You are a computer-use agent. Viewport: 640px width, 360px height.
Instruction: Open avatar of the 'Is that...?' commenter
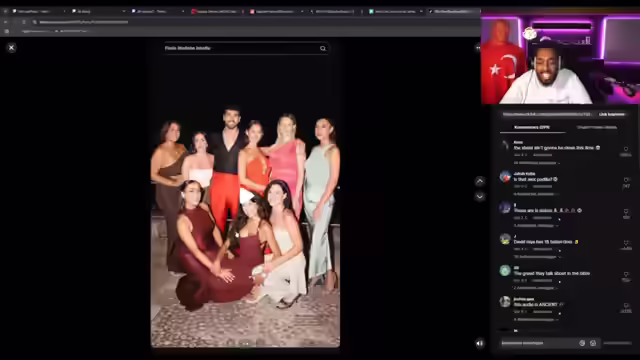coord(505,176)
